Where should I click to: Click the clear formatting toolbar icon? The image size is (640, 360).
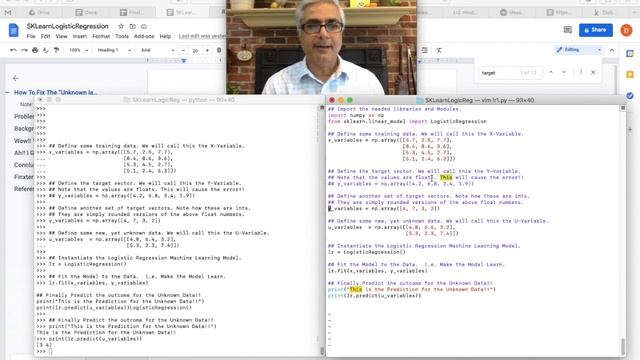tap(439, 50)
